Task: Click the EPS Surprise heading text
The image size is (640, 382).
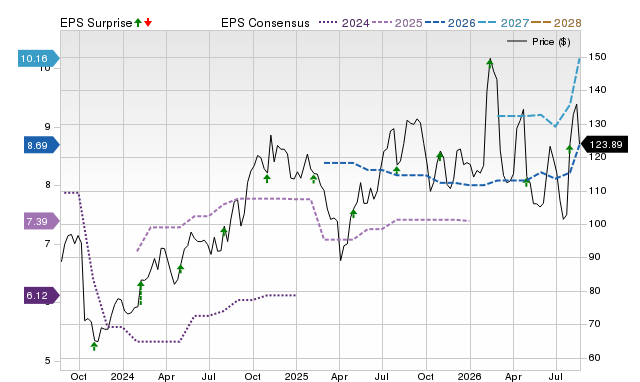Action: point(96,23)
